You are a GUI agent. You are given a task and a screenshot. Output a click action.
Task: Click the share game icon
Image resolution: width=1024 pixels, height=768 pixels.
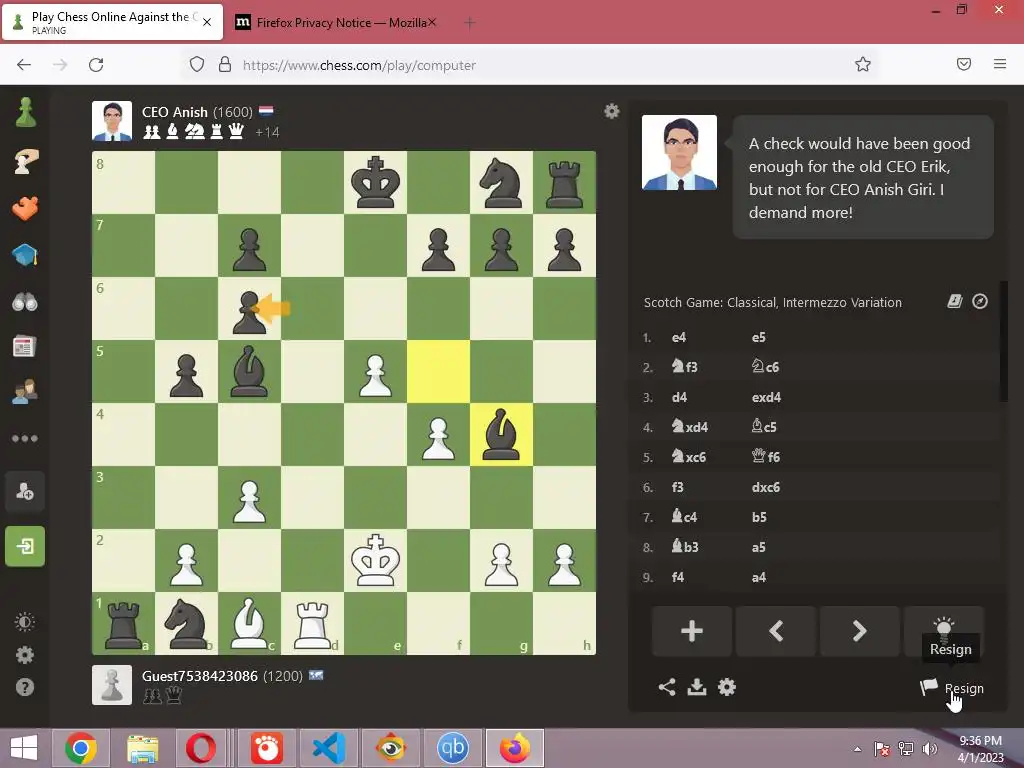(x=667, y=687)
